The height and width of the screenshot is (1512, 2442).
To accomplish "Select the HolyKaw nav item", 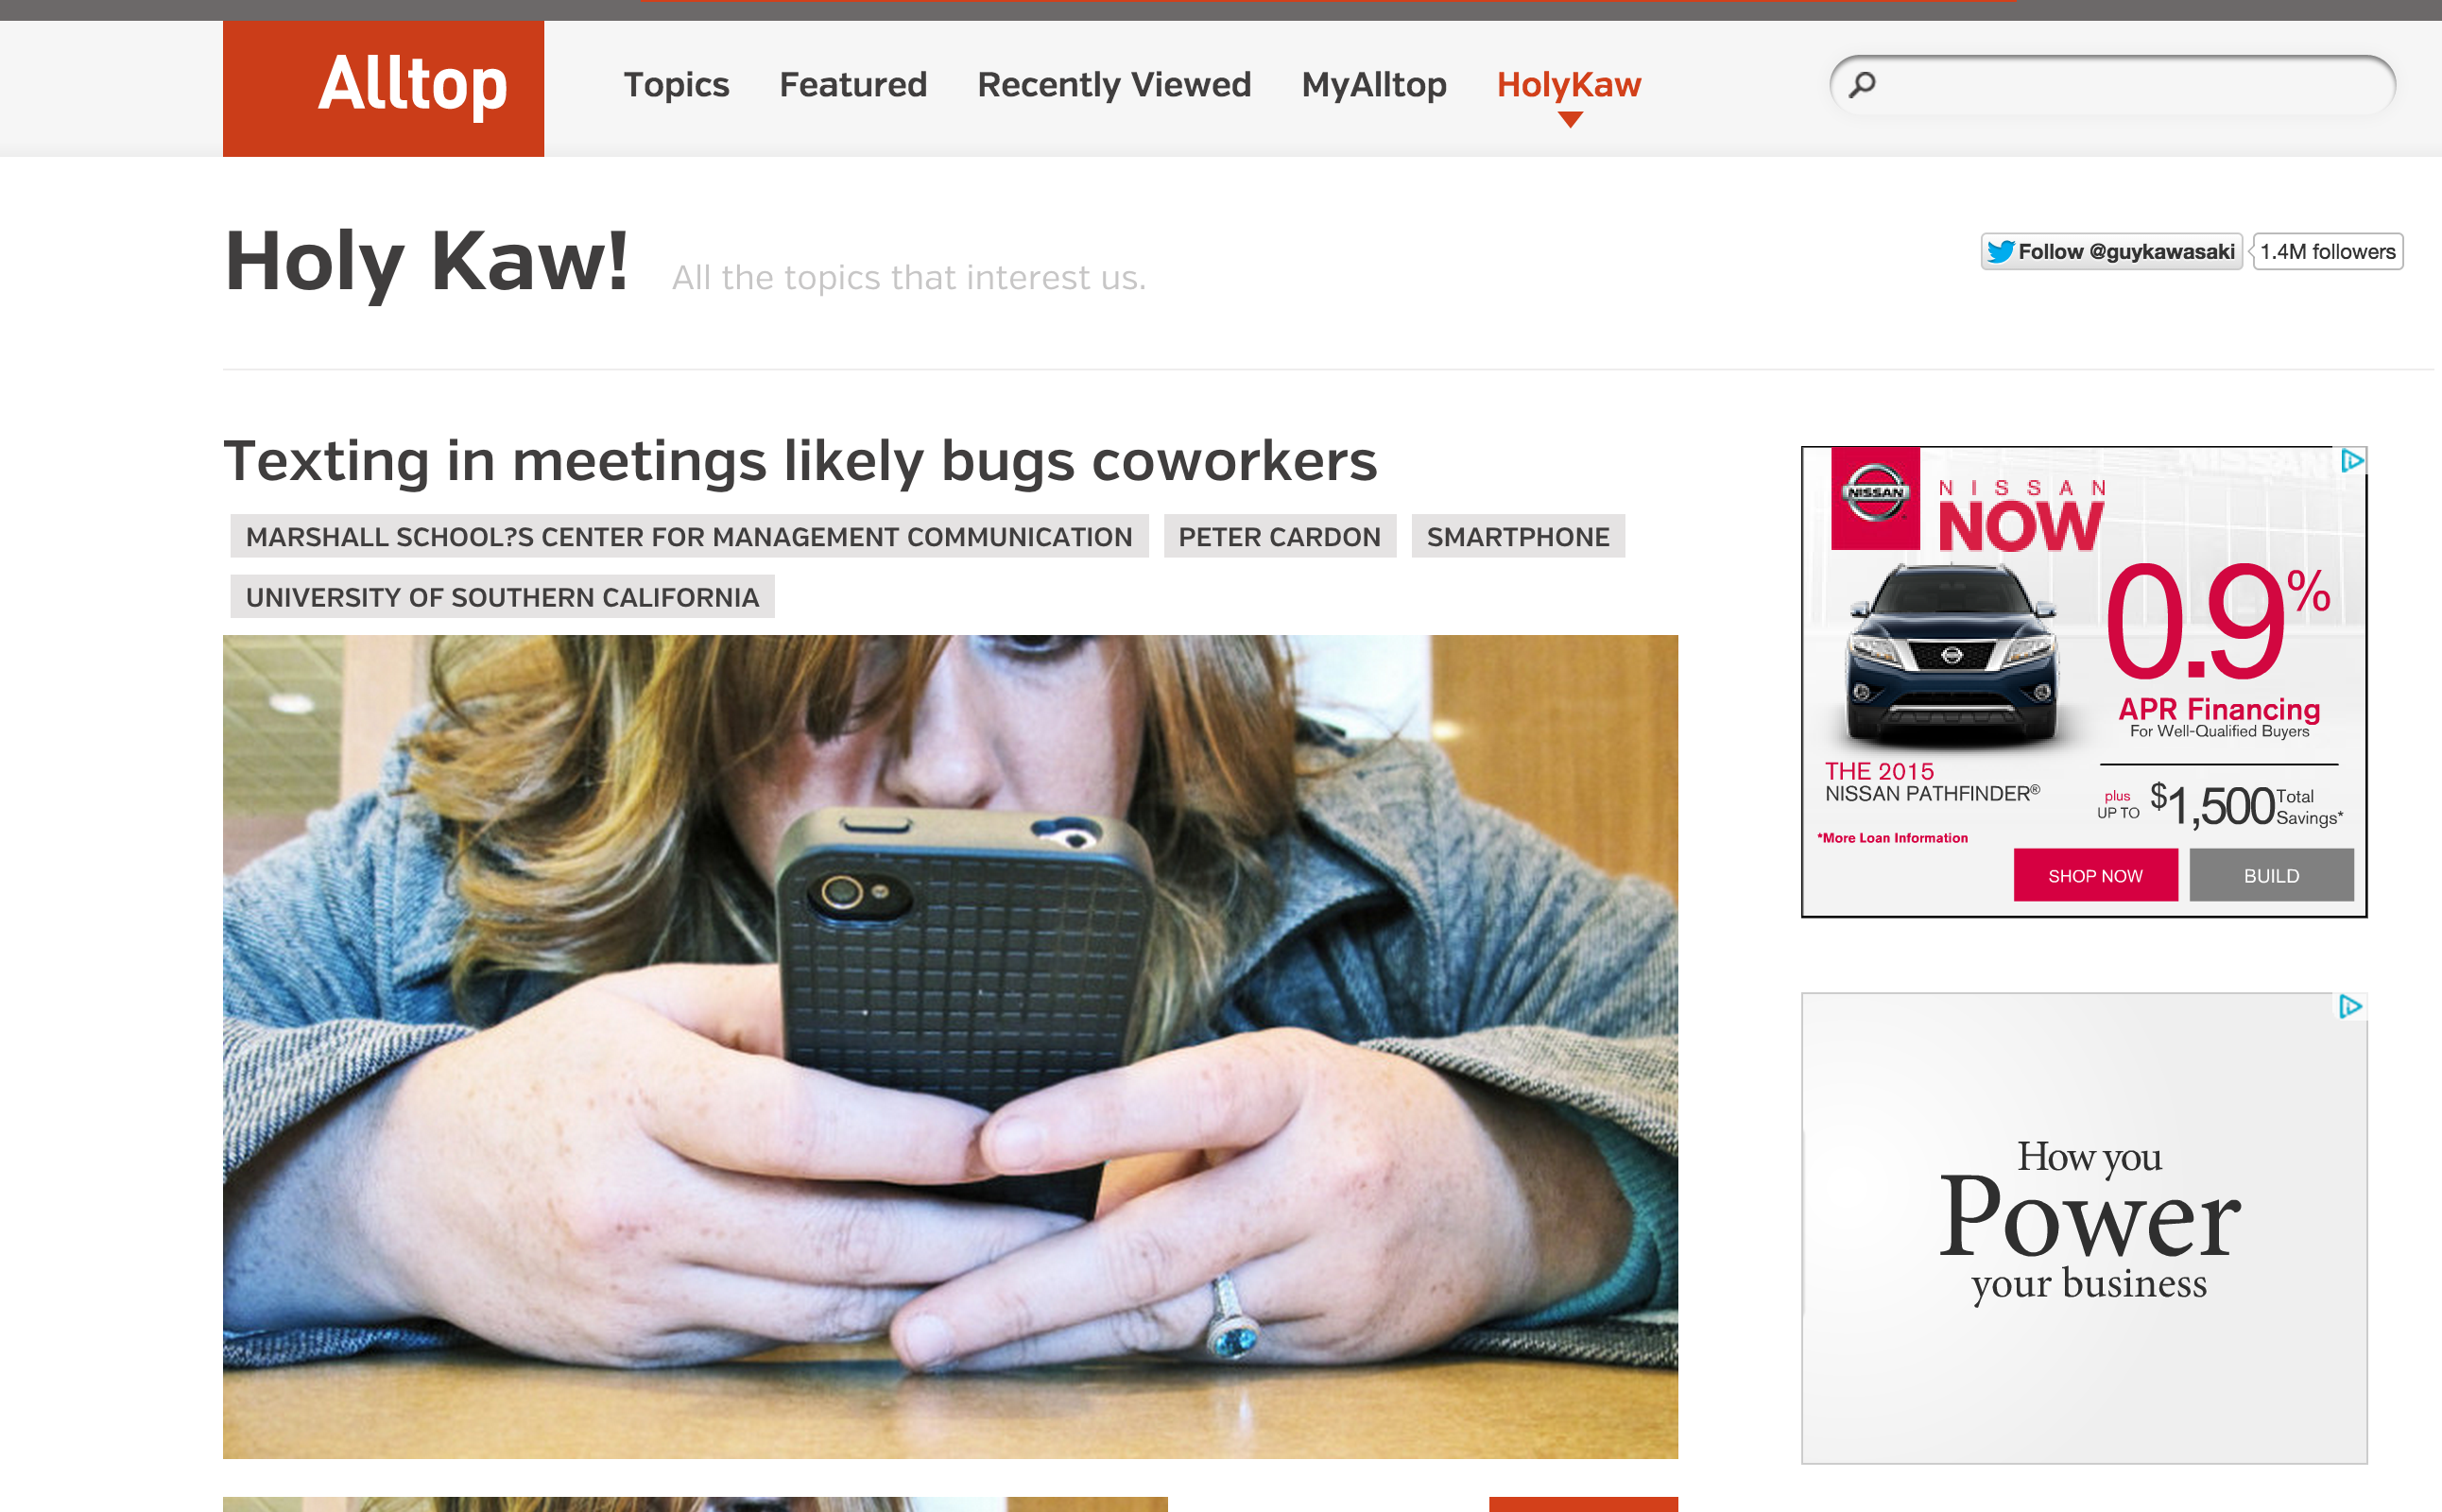I will tap(1569, 85).
